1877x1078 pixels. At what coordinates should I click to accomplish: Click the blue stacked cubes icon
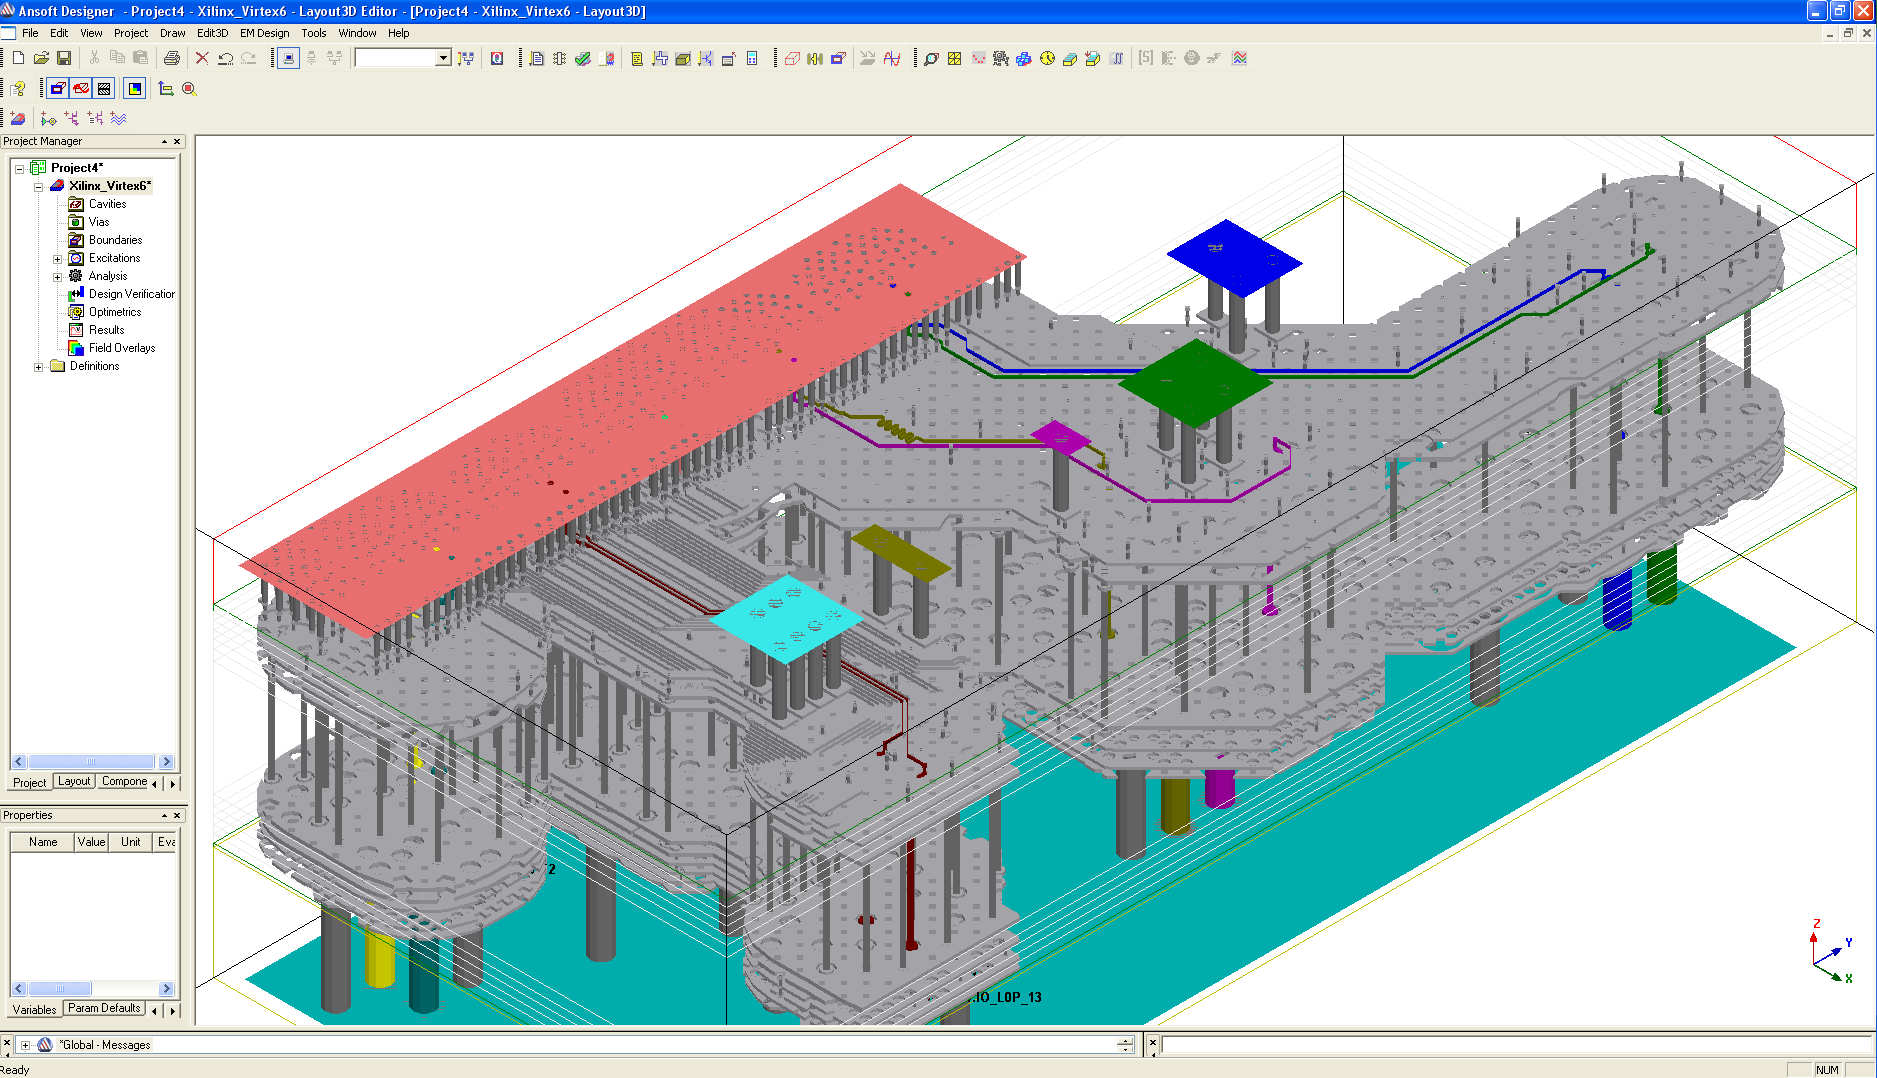[1024, 58]
